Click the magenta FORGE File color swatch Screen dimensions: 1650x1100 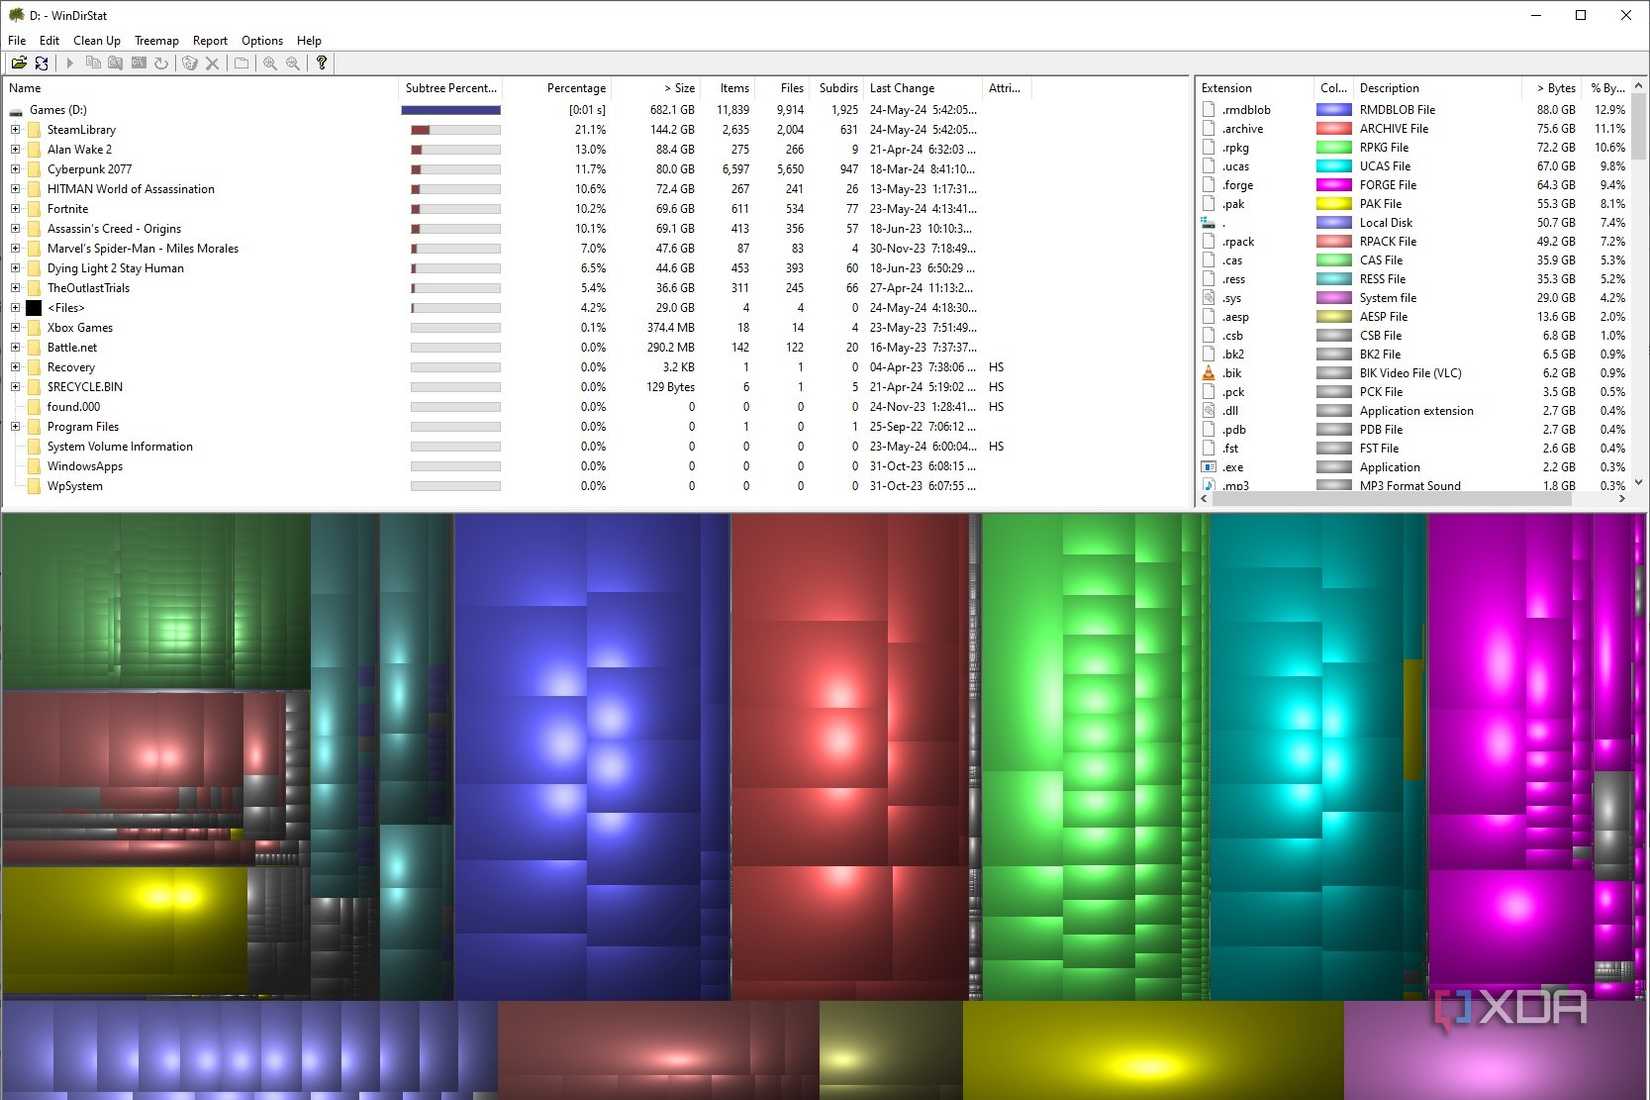point(1334,185)
